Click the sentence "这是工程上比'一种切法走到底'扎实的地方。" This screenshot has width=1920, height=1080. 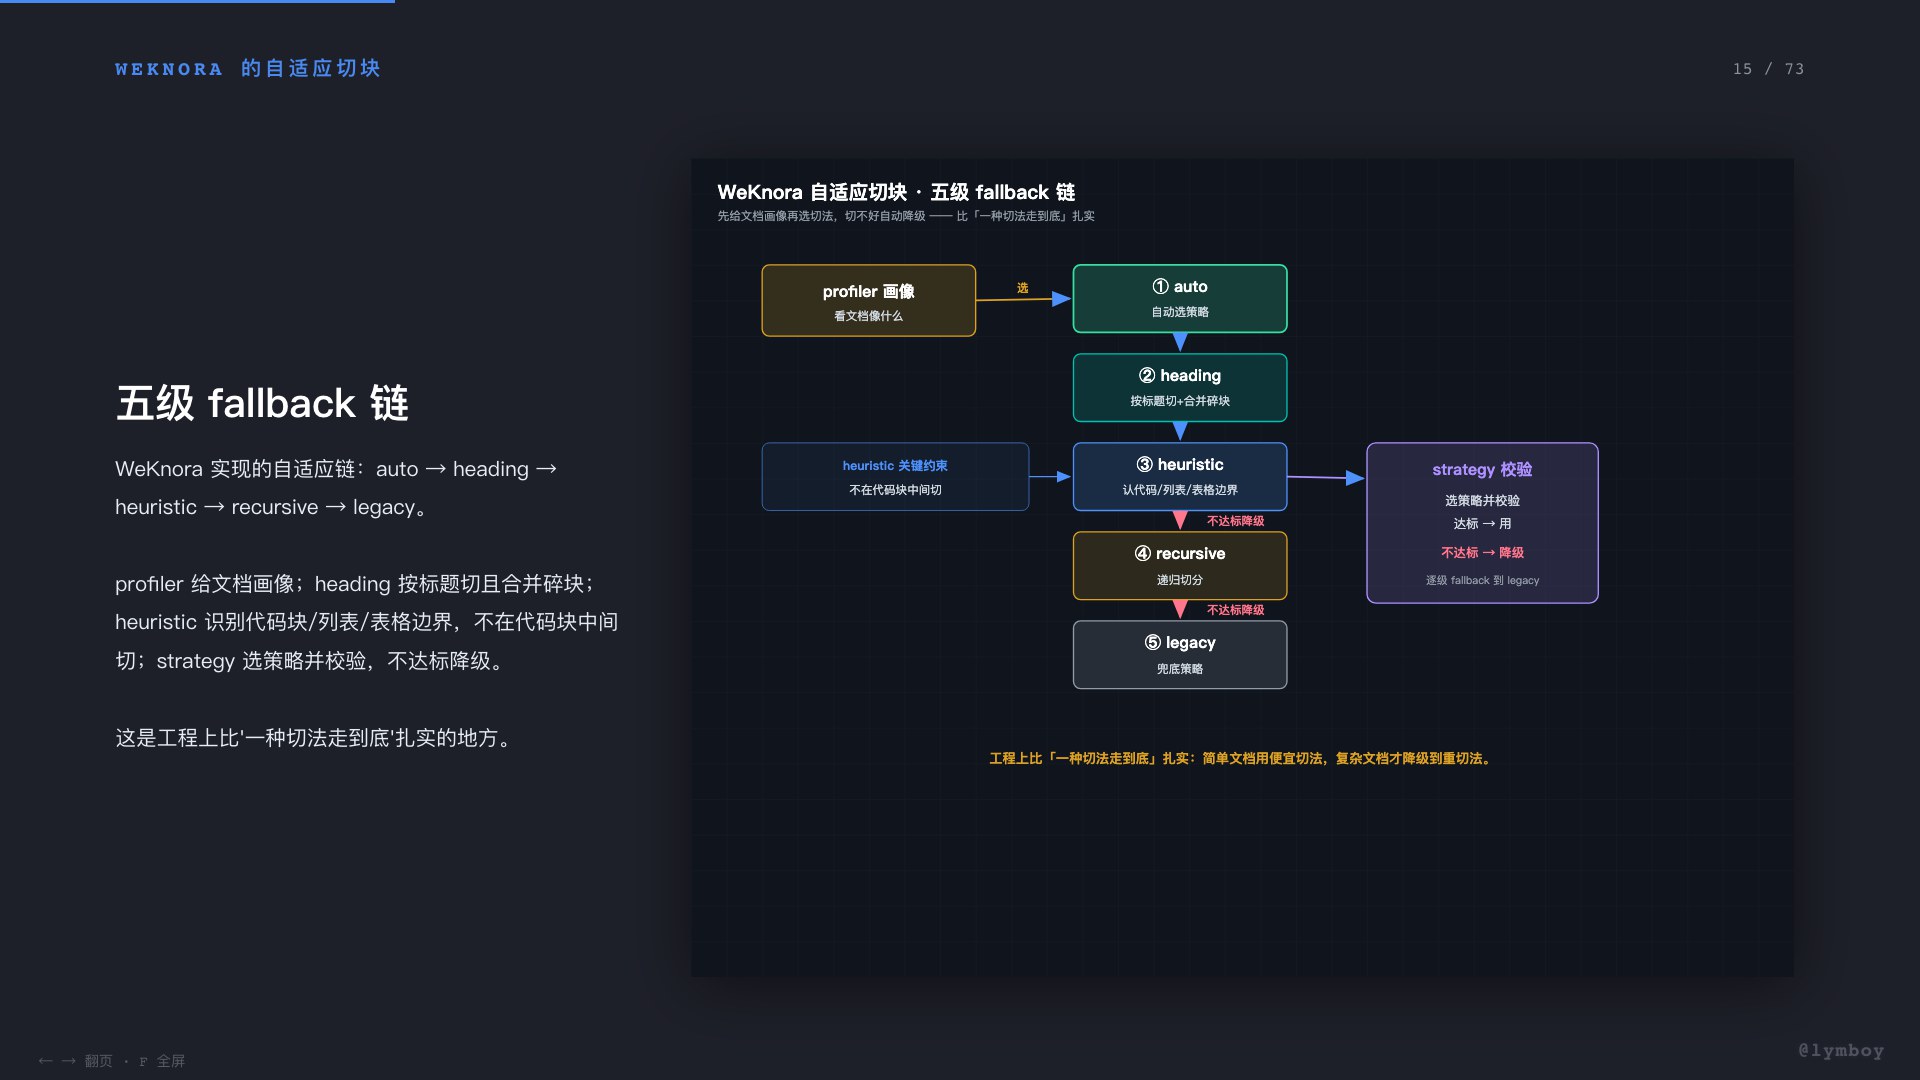[315, 738]
